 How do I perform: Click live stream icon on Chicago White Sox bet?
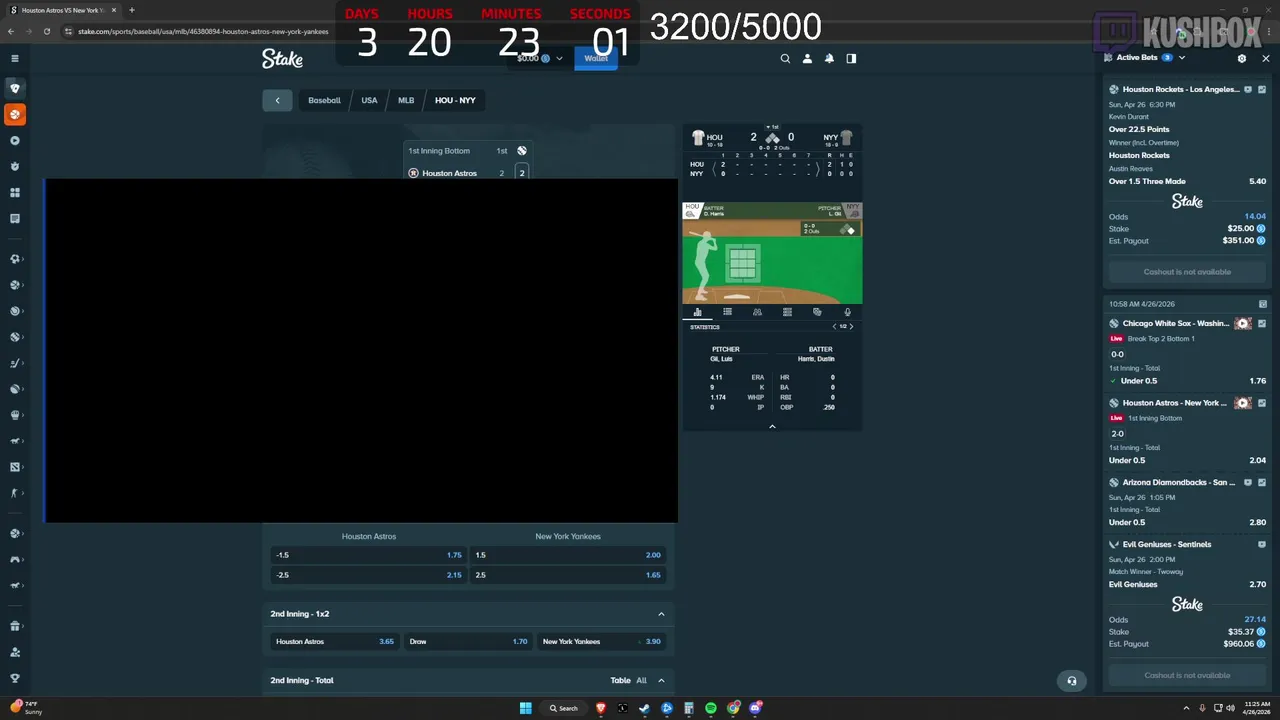1243,323
